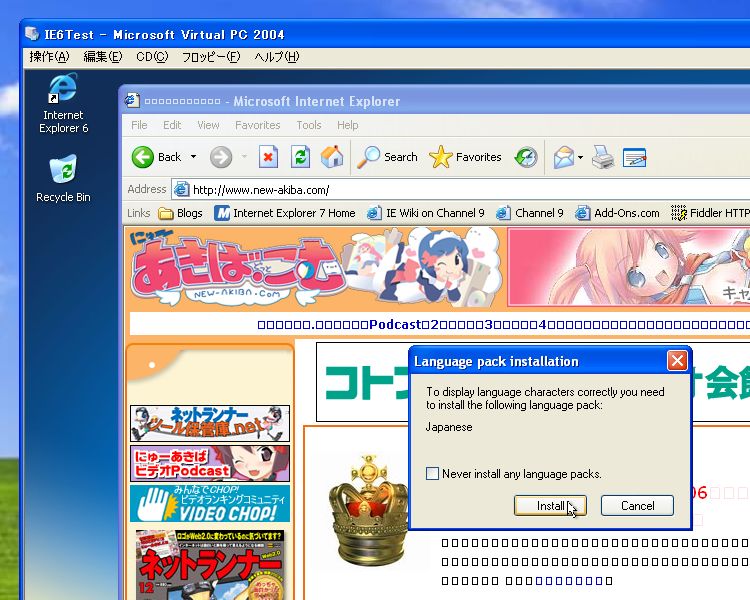Click Install in the language pack dialog
The width and height of the screenshot is (750, 600).
(x=550, y=506)
